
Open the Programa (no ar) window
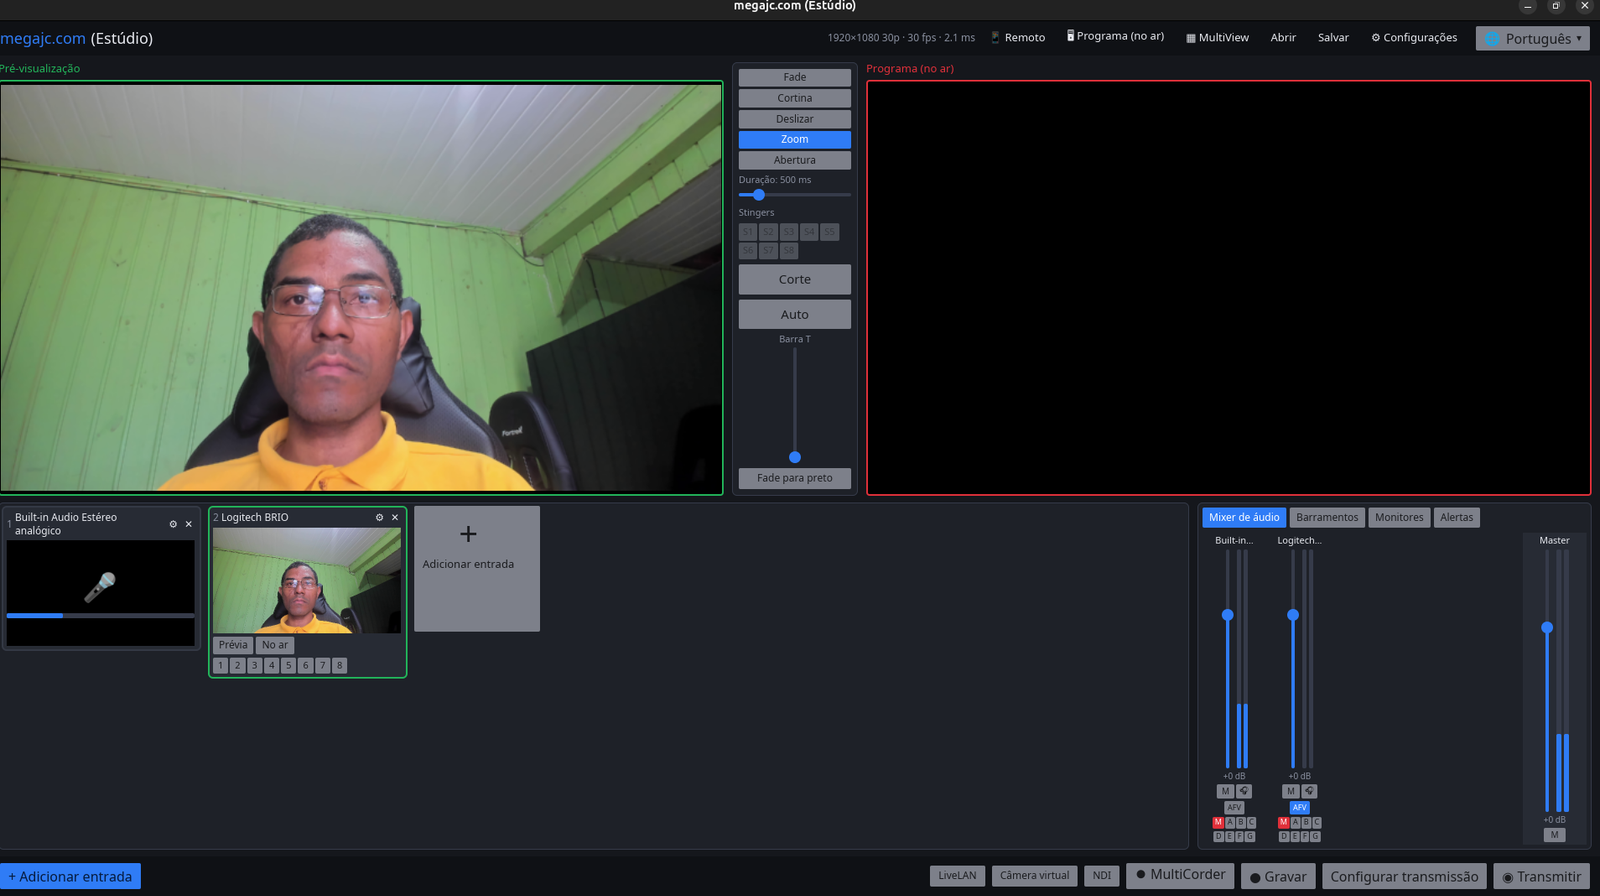(x=1115, y=36)
